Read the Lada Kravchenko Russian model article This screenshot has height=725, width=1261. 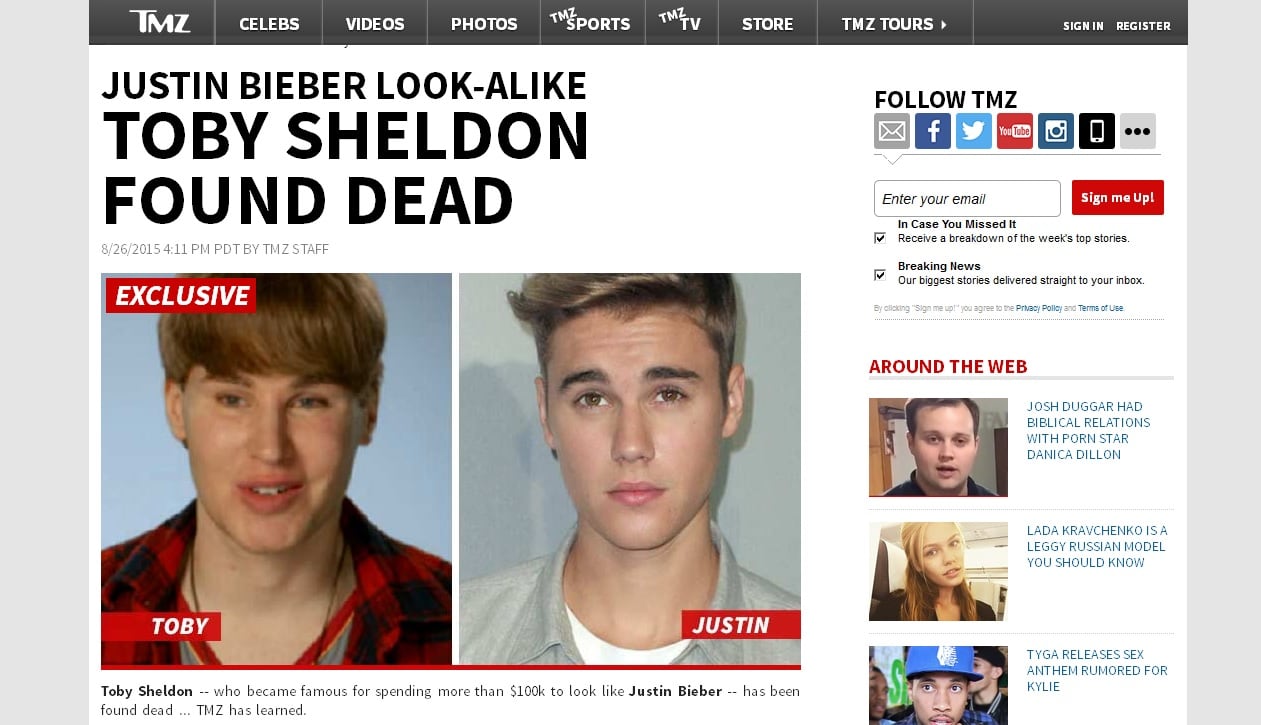tap(1097, 546)
